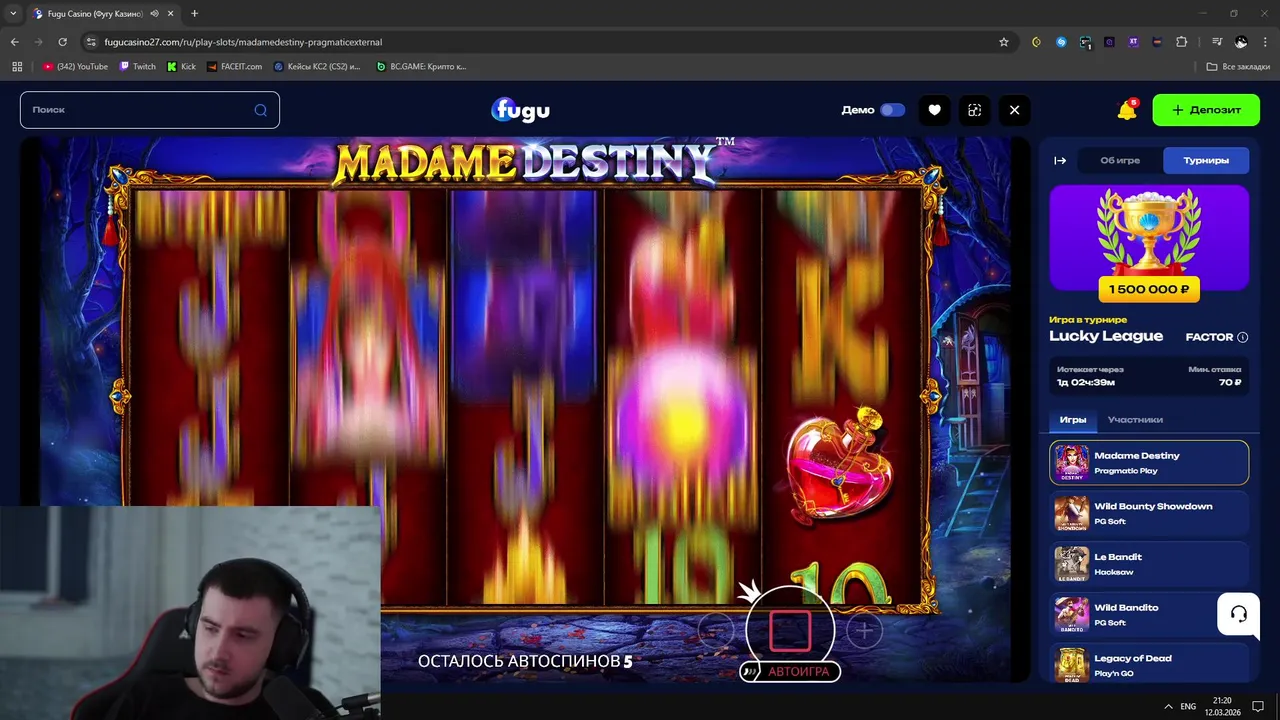Click the browser address bar URL

click(x=243, y=42)
